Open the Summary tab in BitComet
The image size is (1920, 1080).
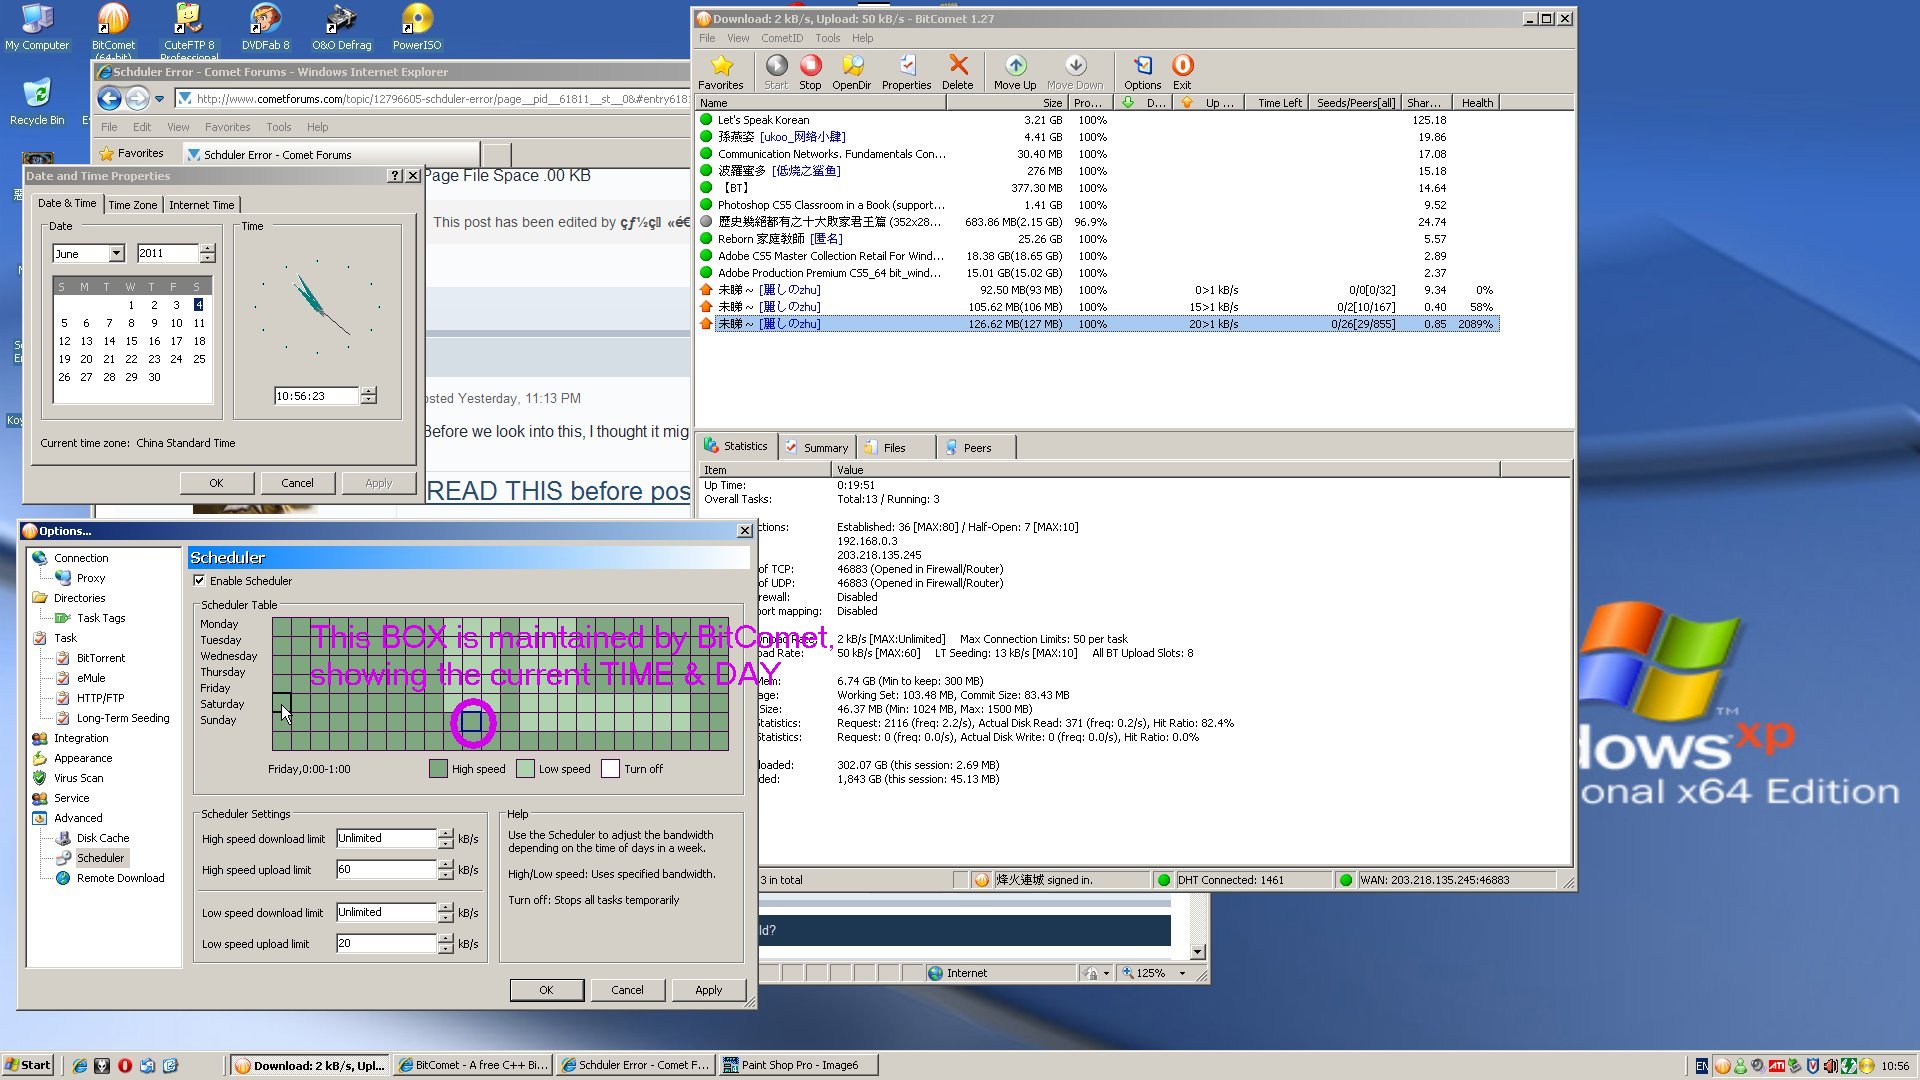[x=817, y=448]
